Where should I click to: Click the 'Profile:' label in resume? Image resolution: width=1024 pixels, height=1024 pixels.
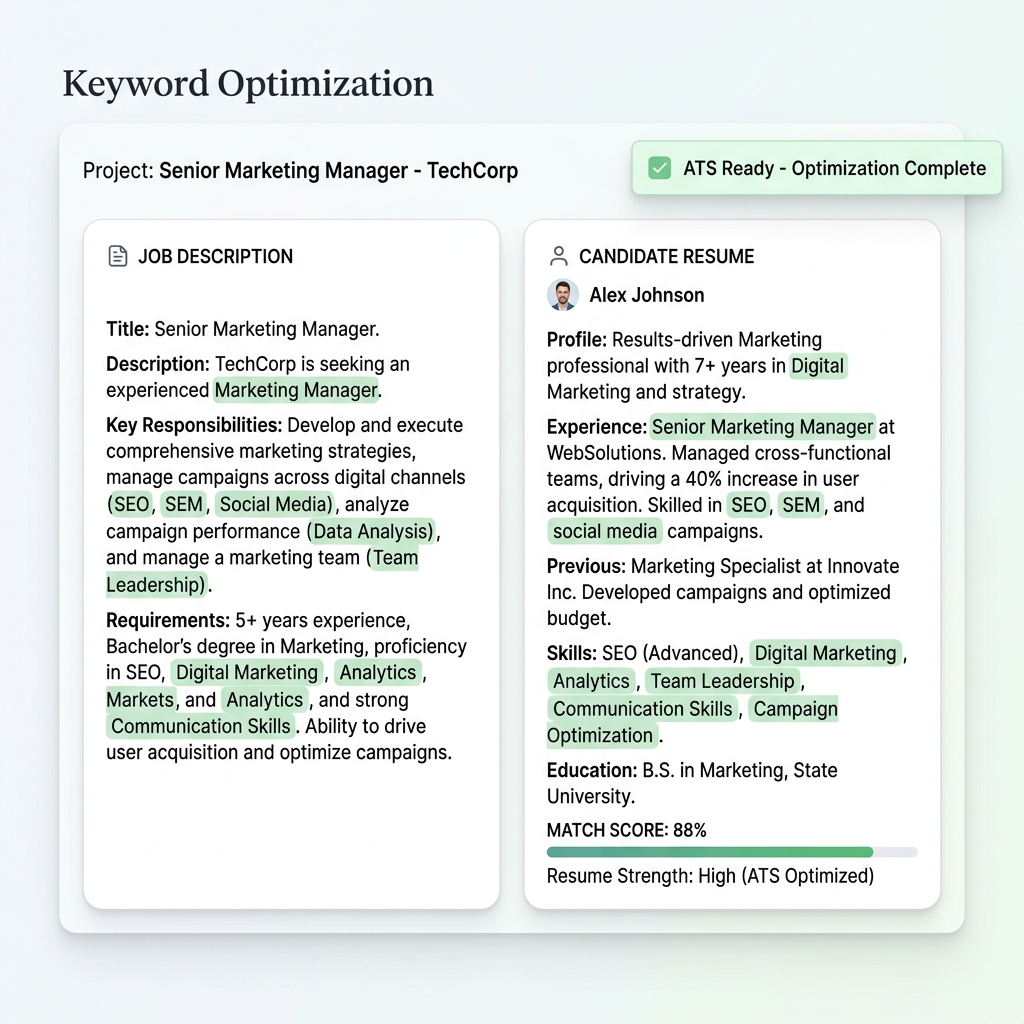pyautogui.click(x=577, y=340)
